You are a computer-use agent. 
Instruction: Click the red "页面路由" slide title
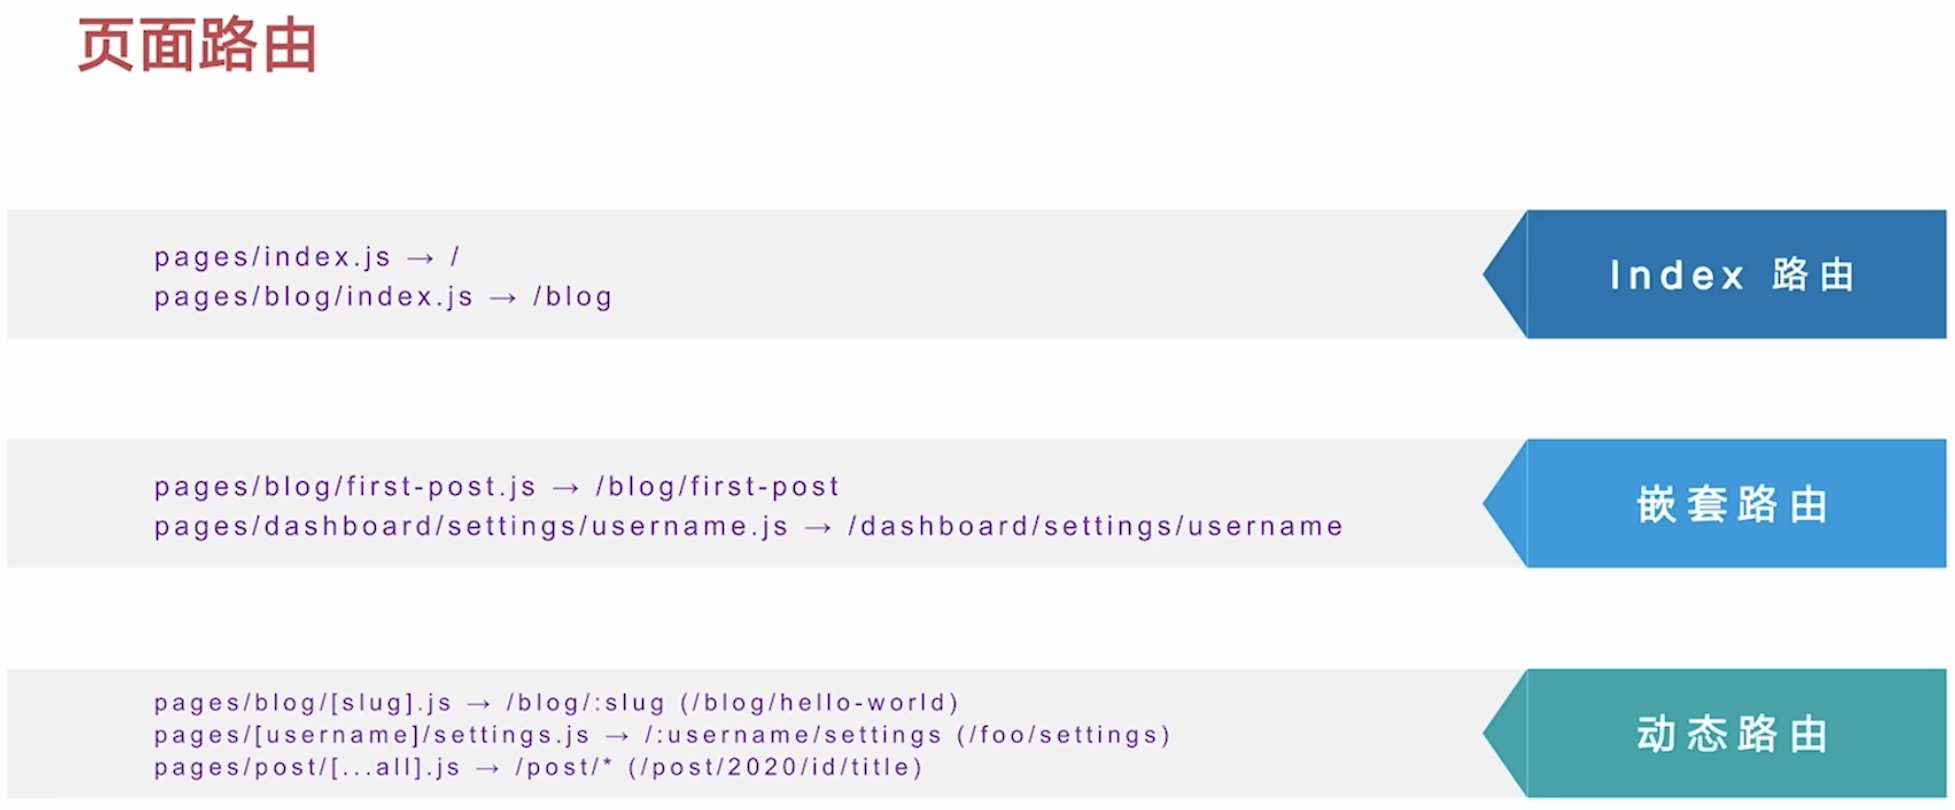point(197,46)
